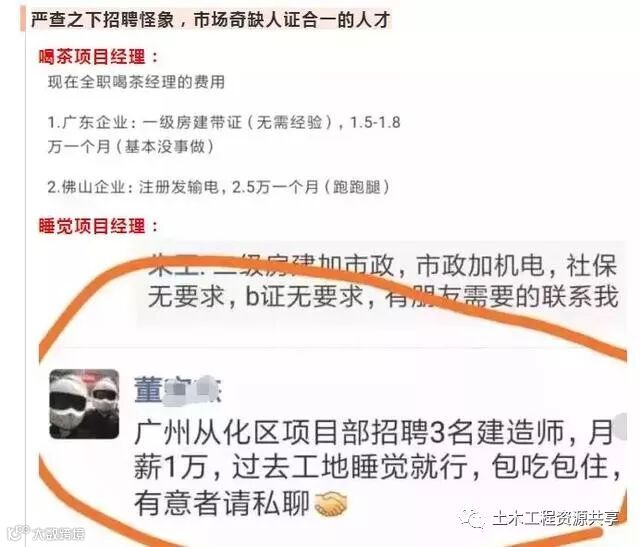
Task: Click the 广州从化区项目部招聘 message text
Action: 373,431
